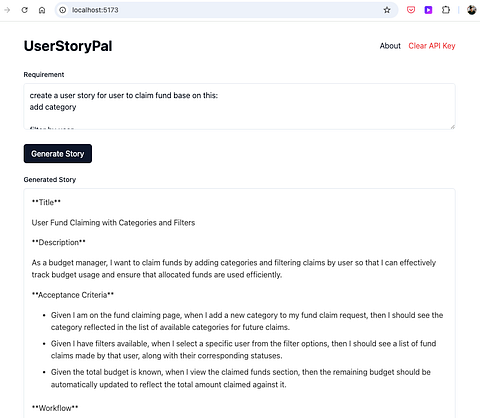Click the Requirement textarea resize handle
Viewport: 480px width, 418px height.
click(453, 127)
